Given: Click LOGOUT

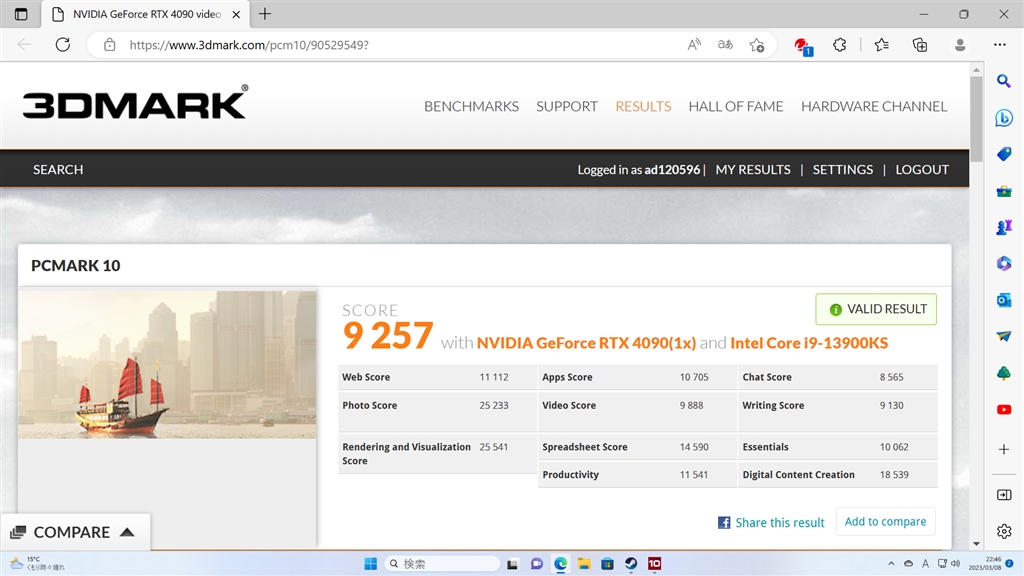Looking at the screenshot, I should pyautogui.click(x=922, y=170).
